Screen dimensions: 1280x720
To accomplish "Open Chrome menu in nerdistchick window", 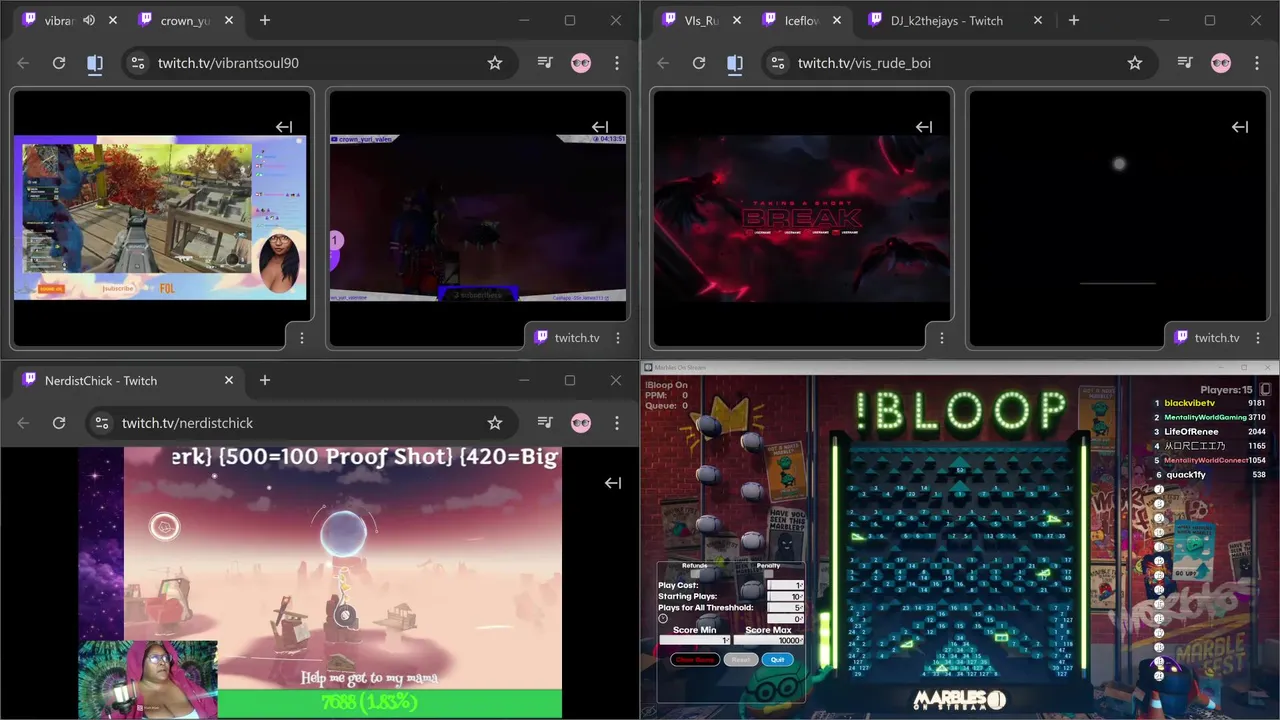I will (617, 423).
